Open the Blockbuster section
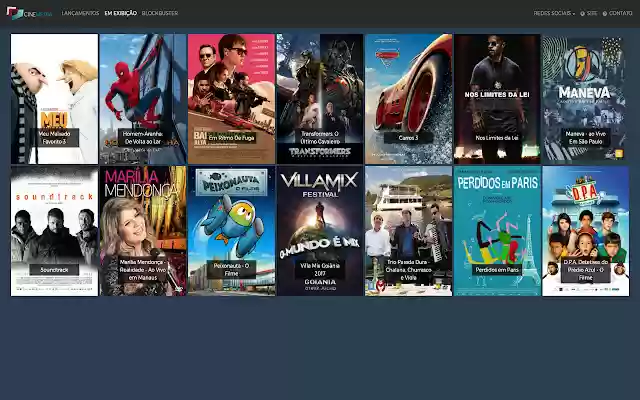Screen dimensions: 640x400 (160, 13)
